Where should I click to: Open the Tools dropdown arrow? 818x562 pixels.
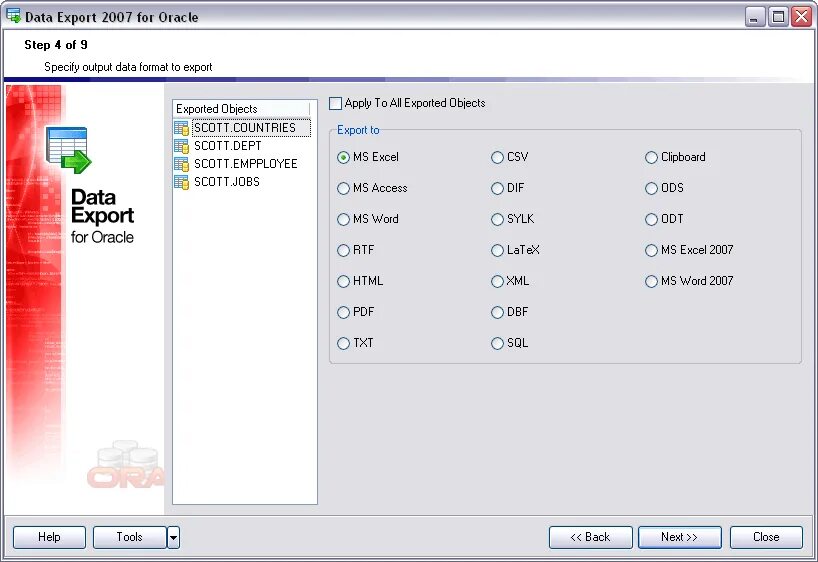(x=174, y=537)
